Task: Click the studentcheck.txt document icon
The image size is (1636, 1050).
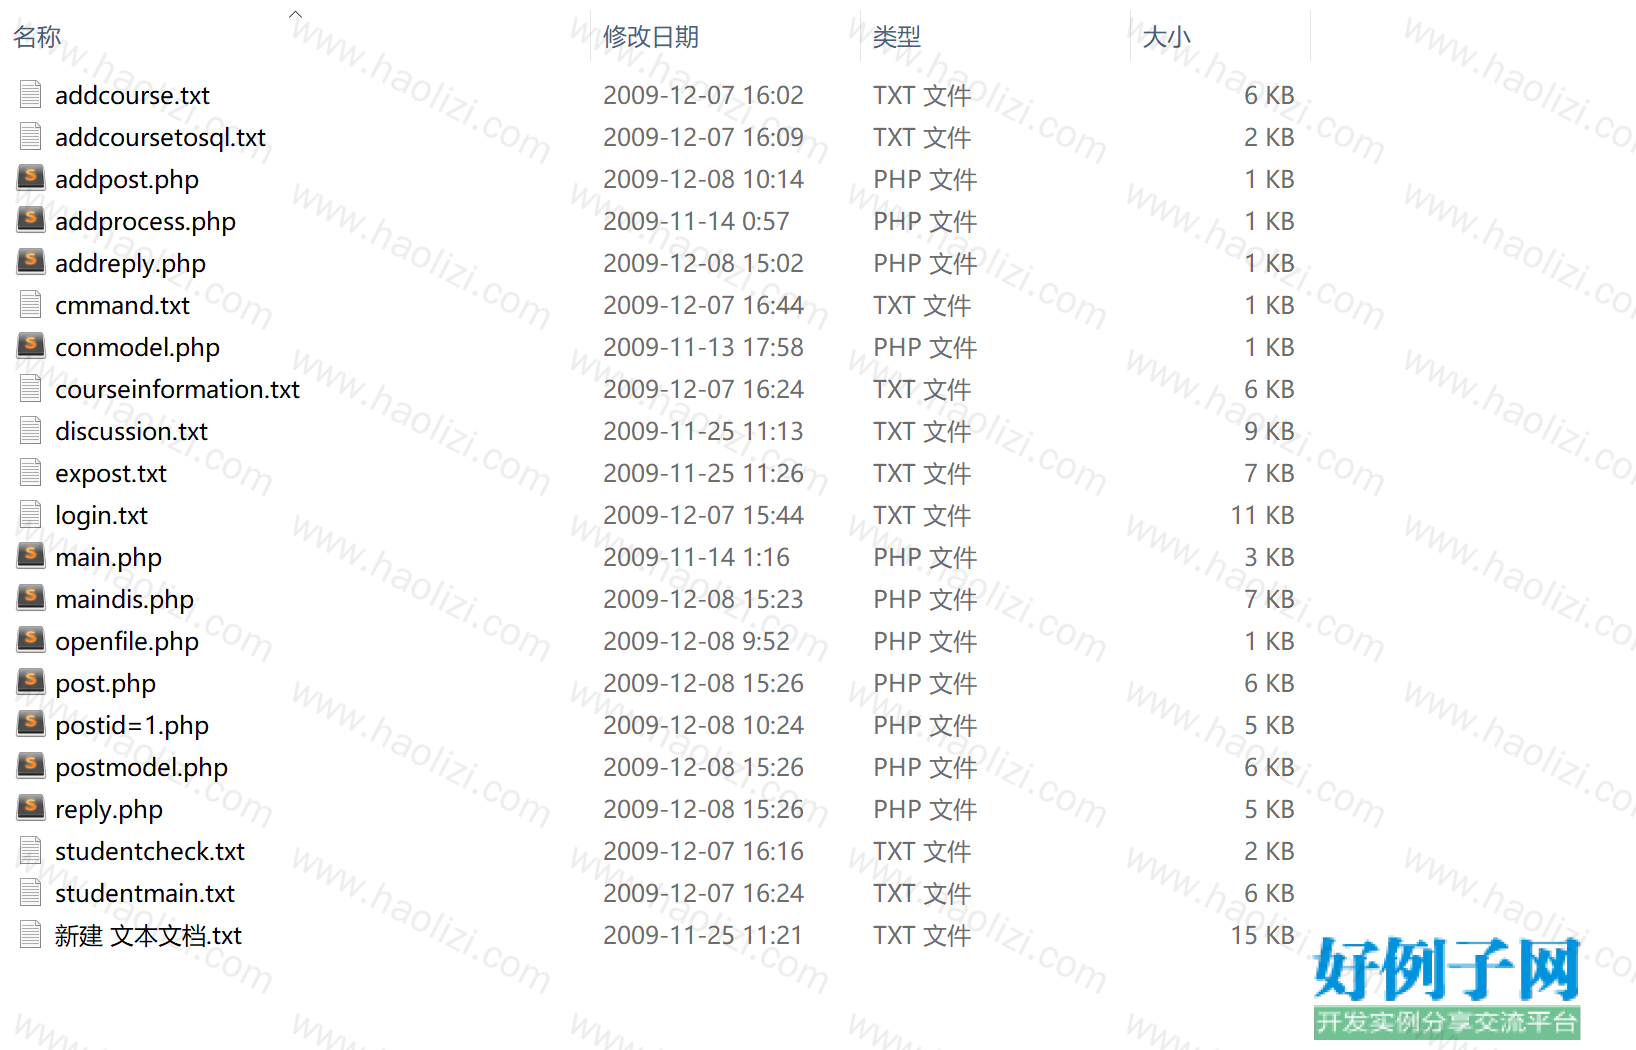Action: [x=31, y=850]
